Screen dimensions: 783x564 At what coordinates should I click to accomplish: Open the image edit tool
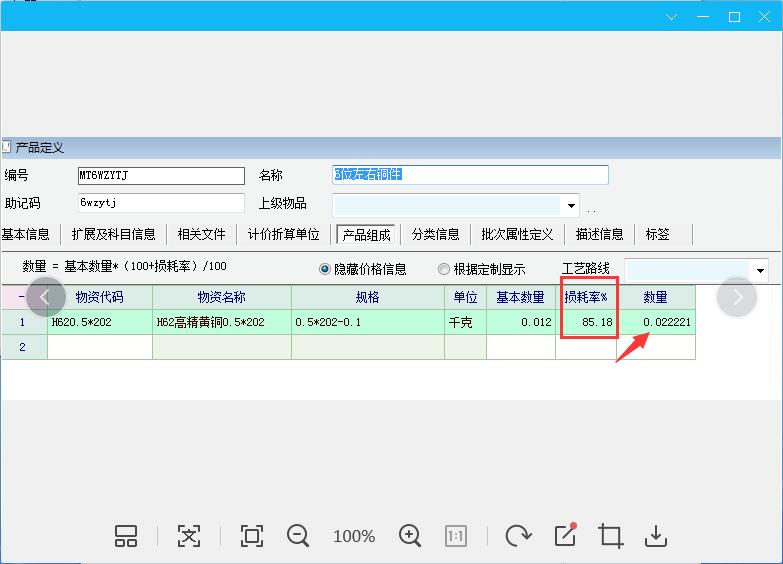566,535
